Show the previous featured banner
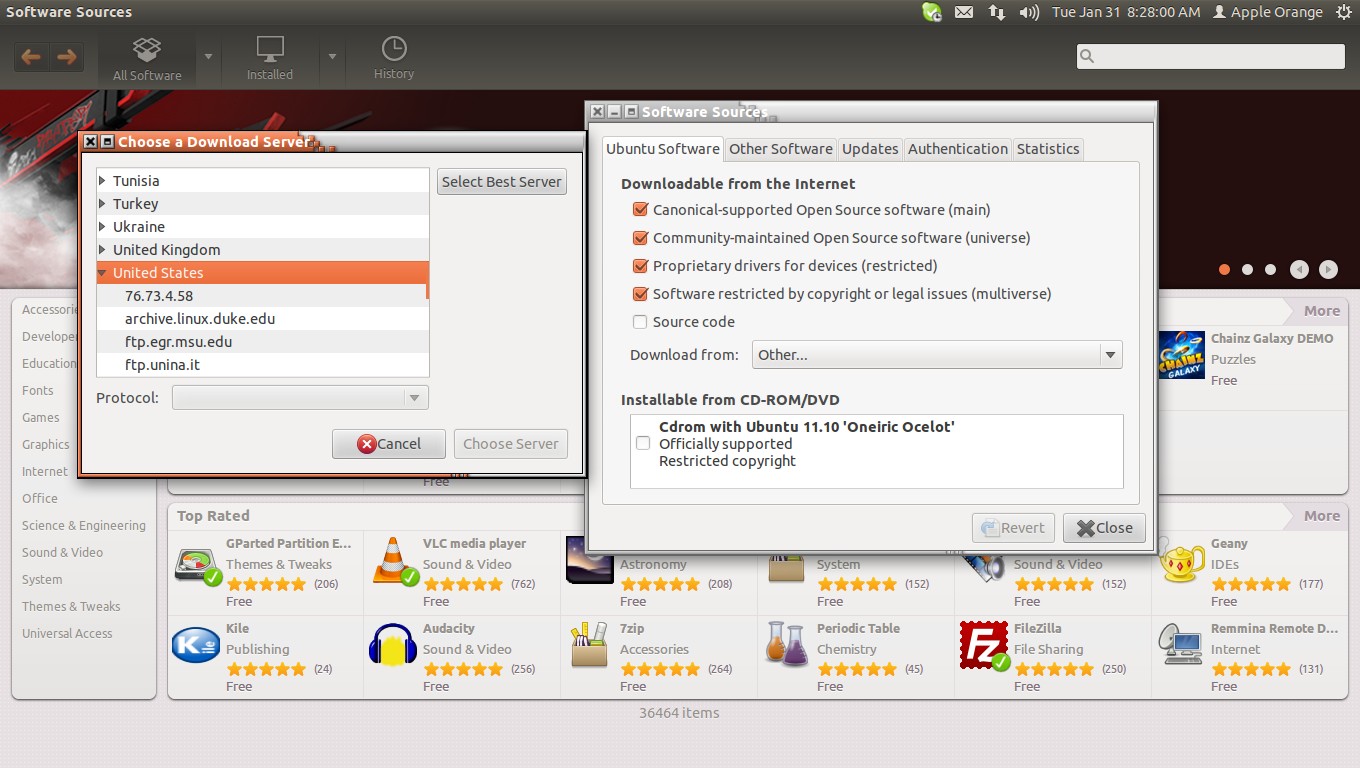This screenshot has height=768, width=1360. (1299, 269)
